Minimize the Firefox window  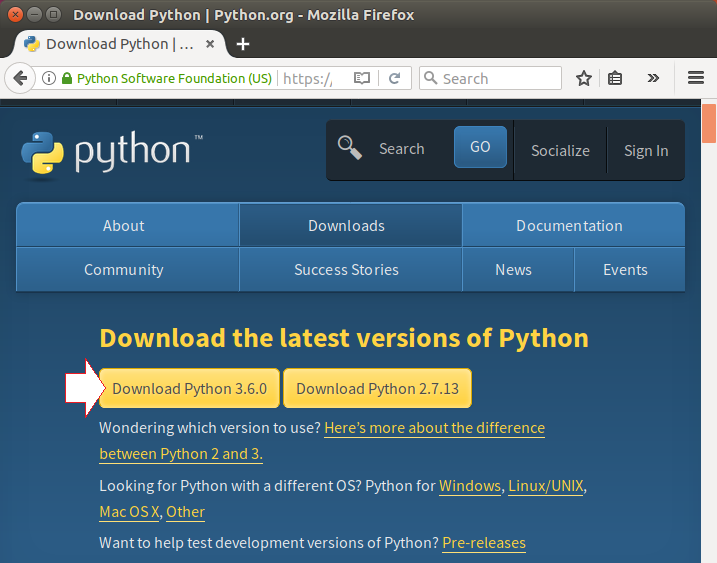click(x=34, y=15)
